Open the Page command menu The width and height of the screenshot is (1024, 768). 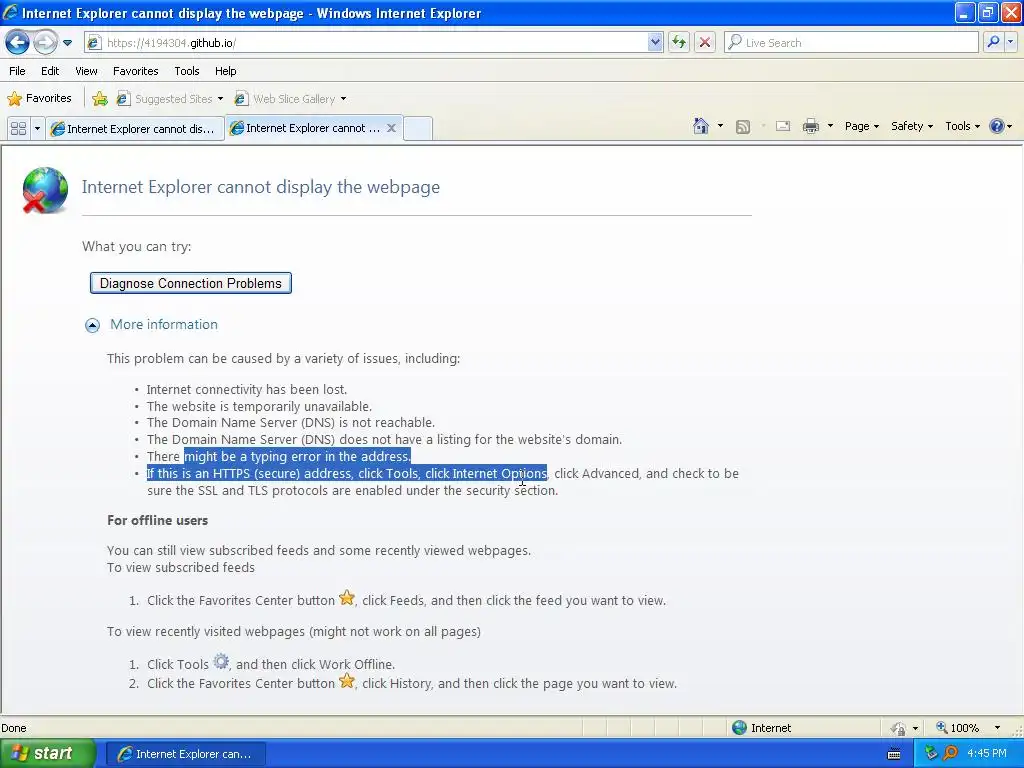[x=861, y=126]
